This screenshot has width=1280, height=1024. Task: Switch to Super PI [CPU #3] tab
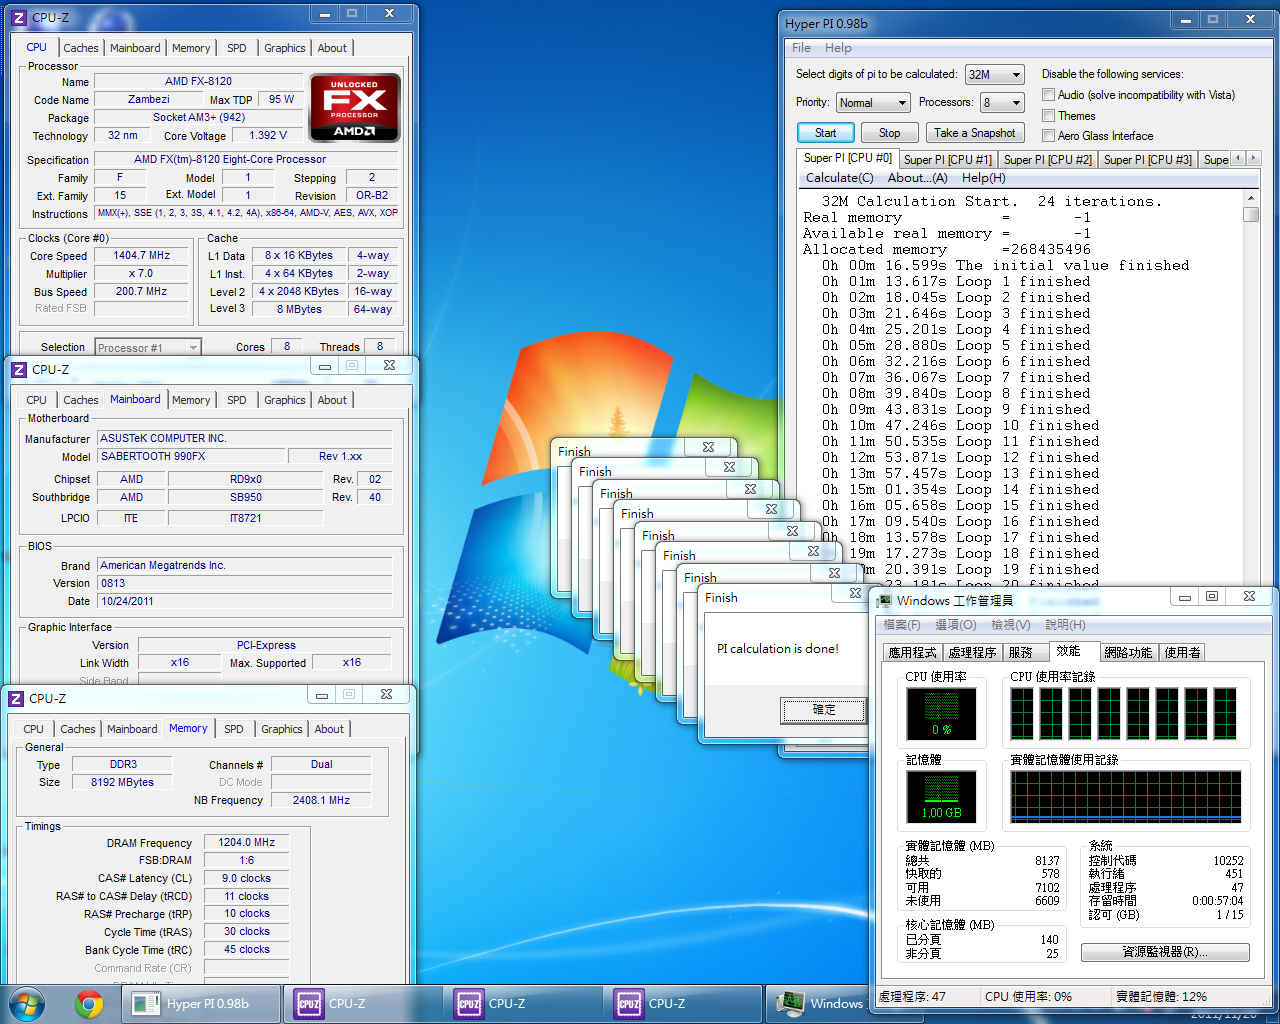point(1147,160)
